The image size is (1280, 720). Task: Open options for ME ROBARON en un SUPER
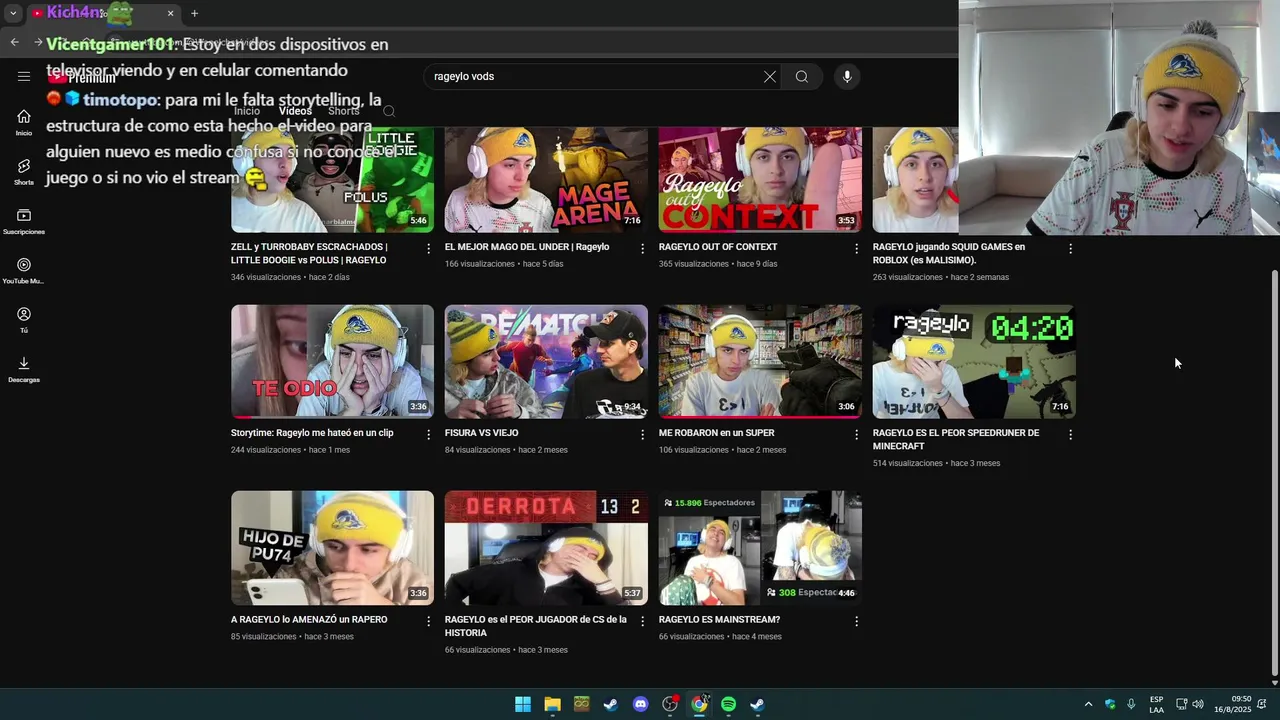coord(856,434)
